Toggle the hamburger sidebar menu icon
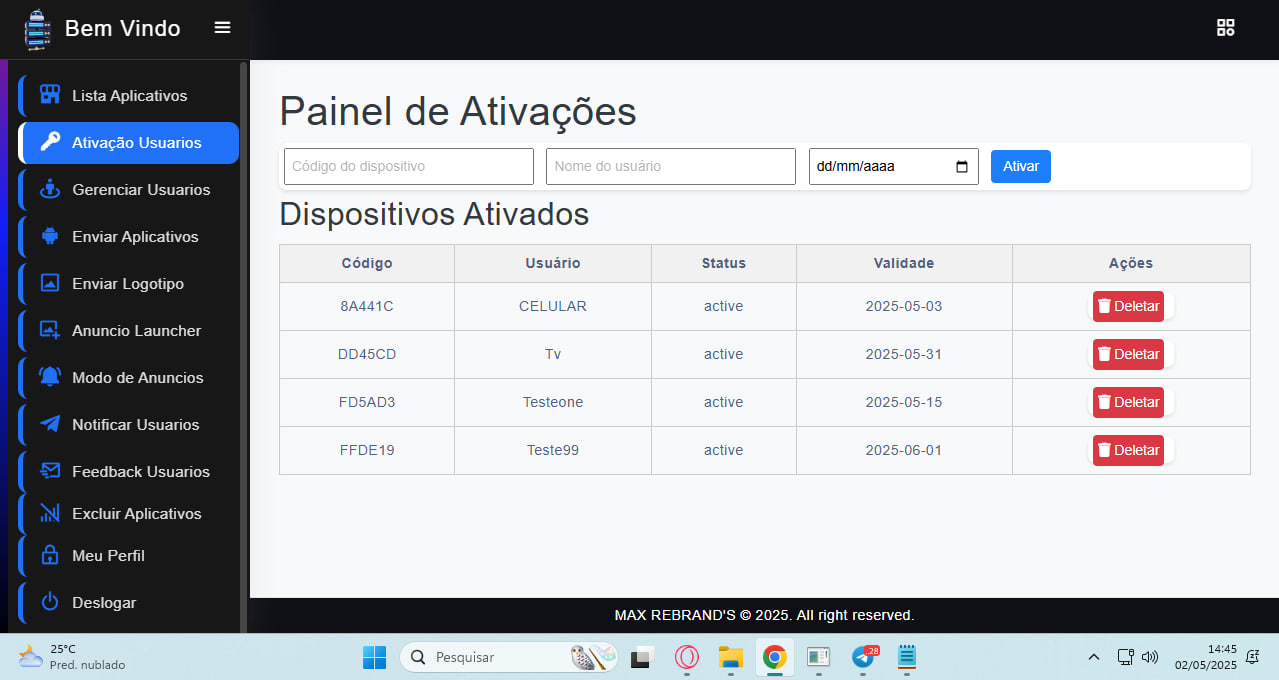This screenshot has width=1279, height=680. [222, 28]
